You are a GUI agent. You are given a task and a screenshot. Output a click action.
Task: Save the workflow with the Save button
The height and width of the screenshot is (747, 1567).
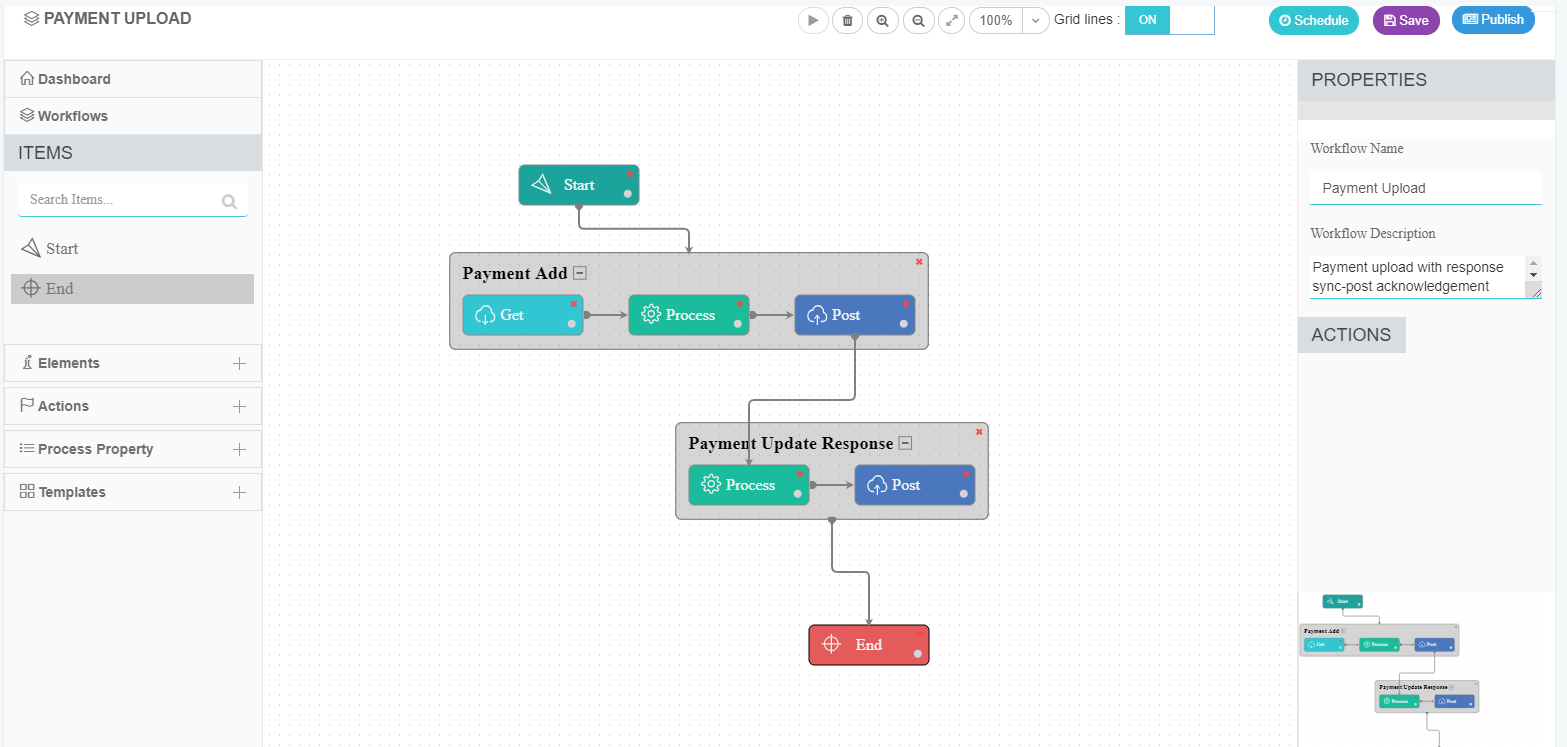coord(1406,19)
